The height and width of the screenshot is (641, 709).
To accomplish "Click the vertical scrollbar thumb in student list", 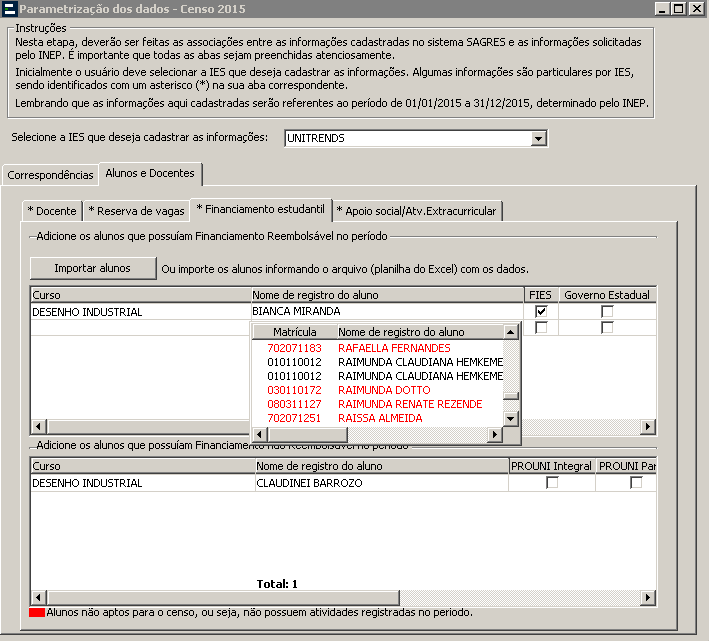I will pyautogui.click(x=511, y=396).
